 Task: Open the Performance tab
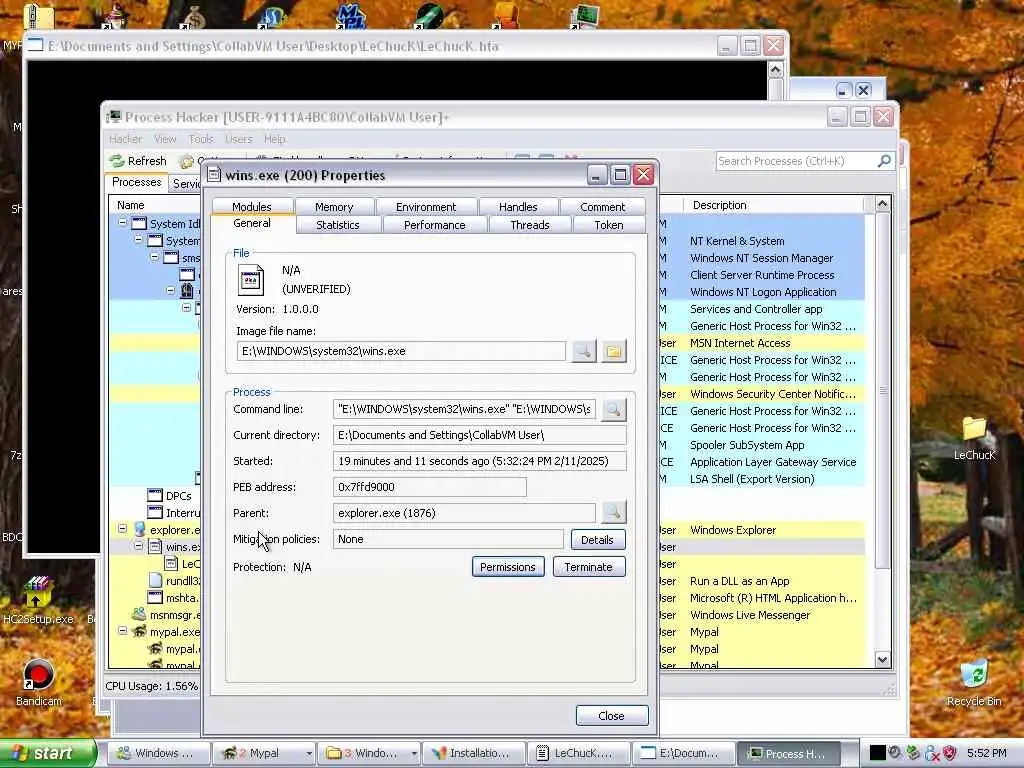434,225
